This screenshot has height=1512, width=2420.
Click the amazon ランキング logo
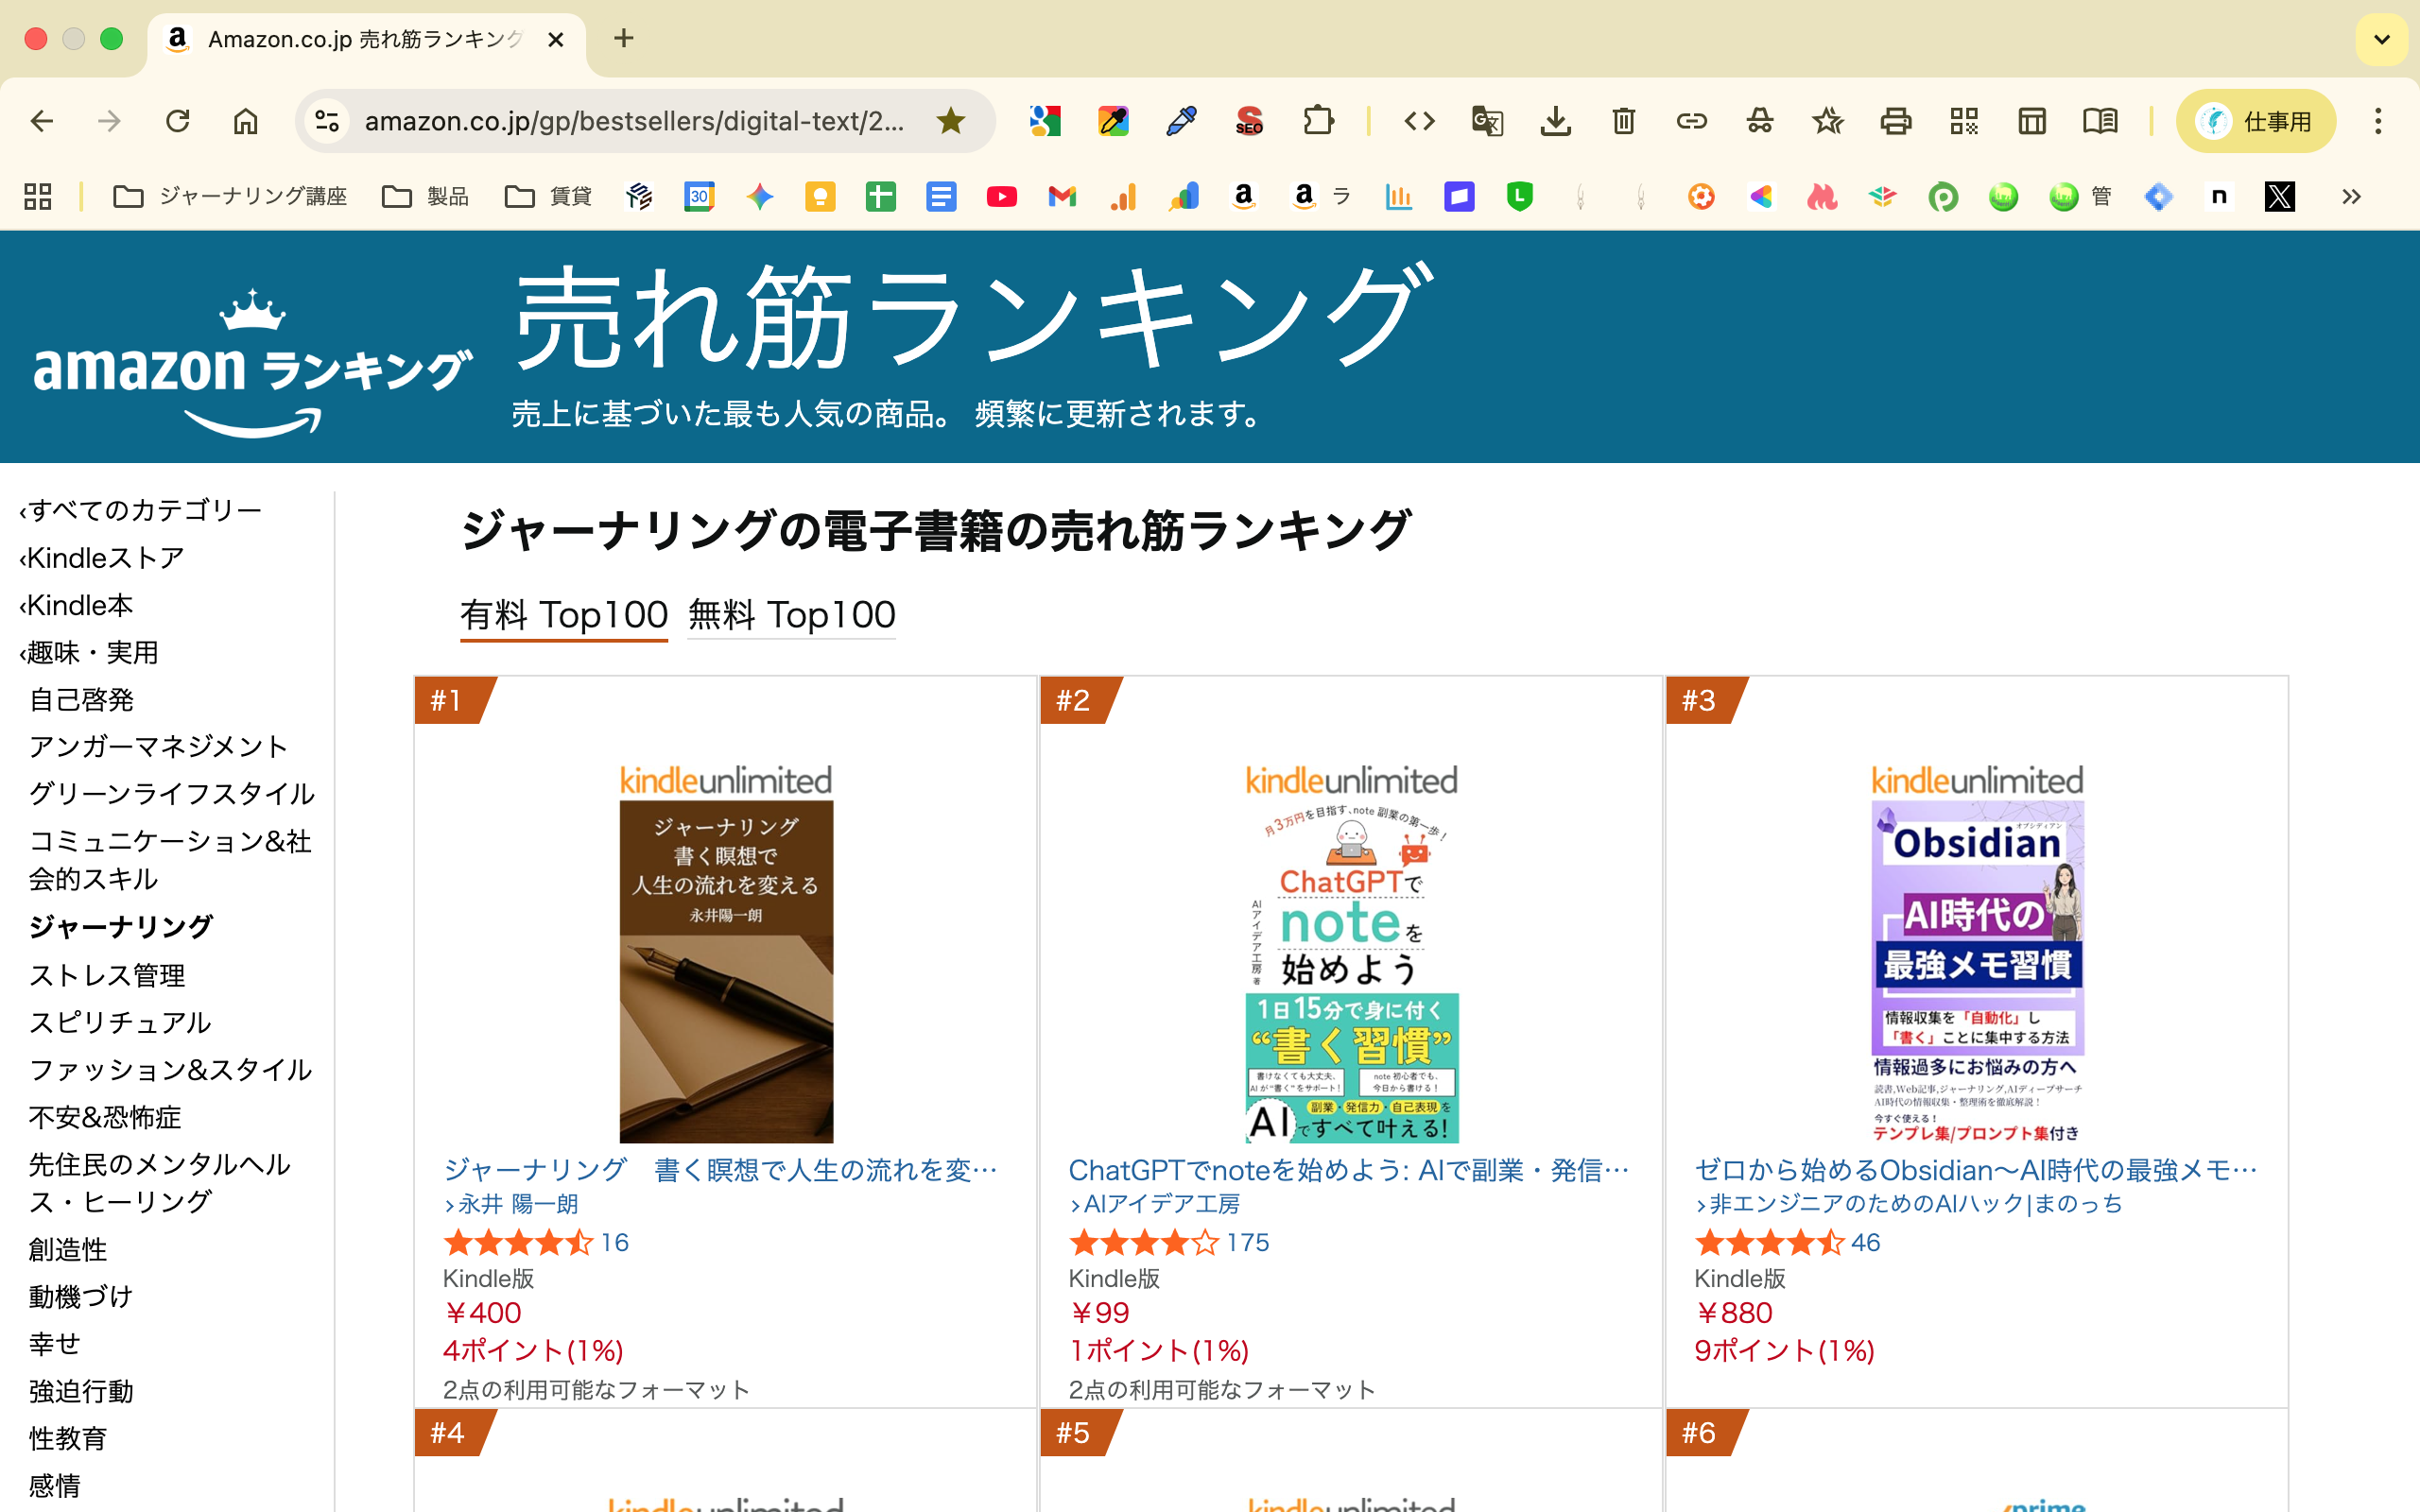point(252,362)
